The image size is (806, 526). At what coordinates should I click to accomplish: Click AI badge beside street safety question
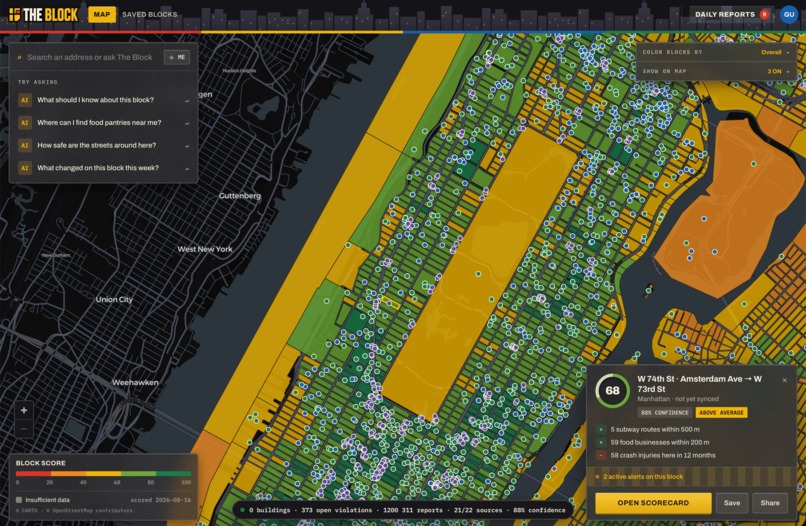click(x=25, y=145)
